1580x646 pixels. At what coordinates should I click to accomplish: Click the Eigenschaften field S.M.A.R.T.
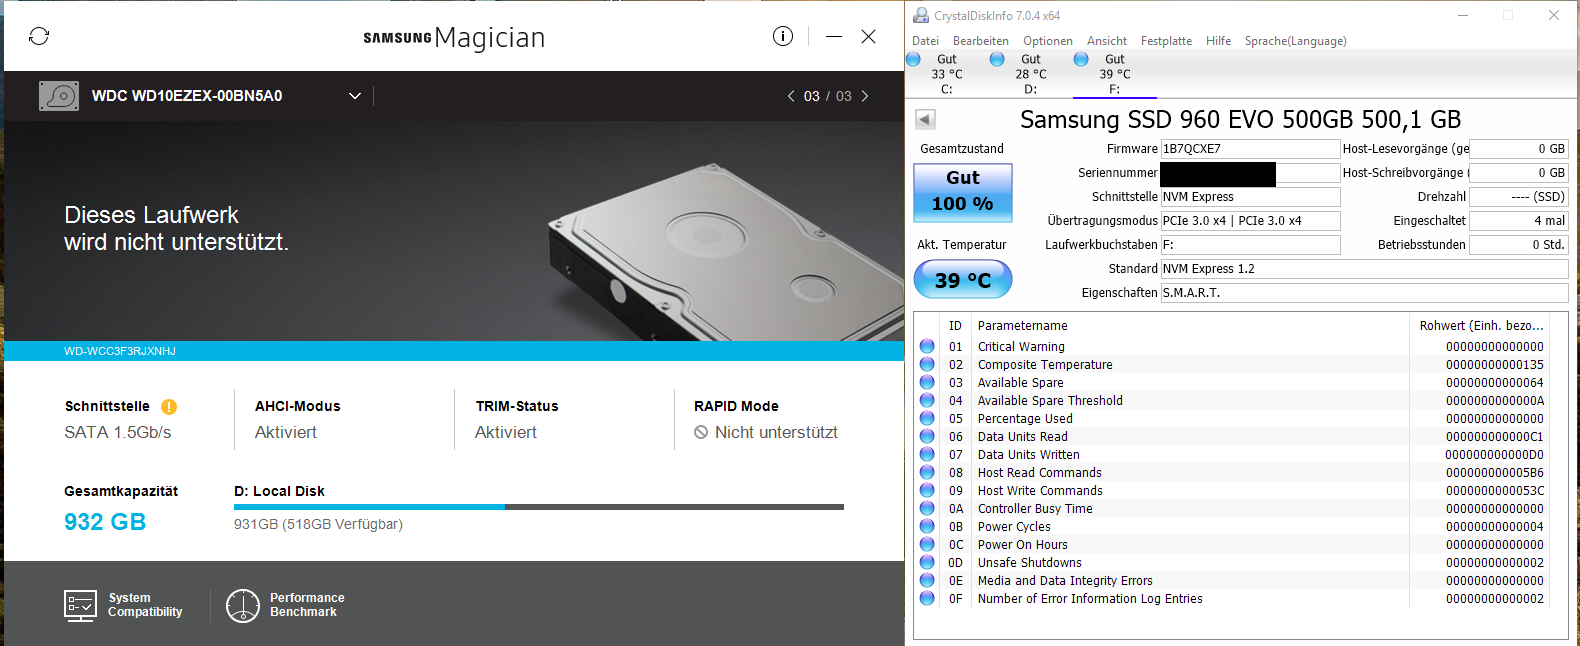(1364, 293)
